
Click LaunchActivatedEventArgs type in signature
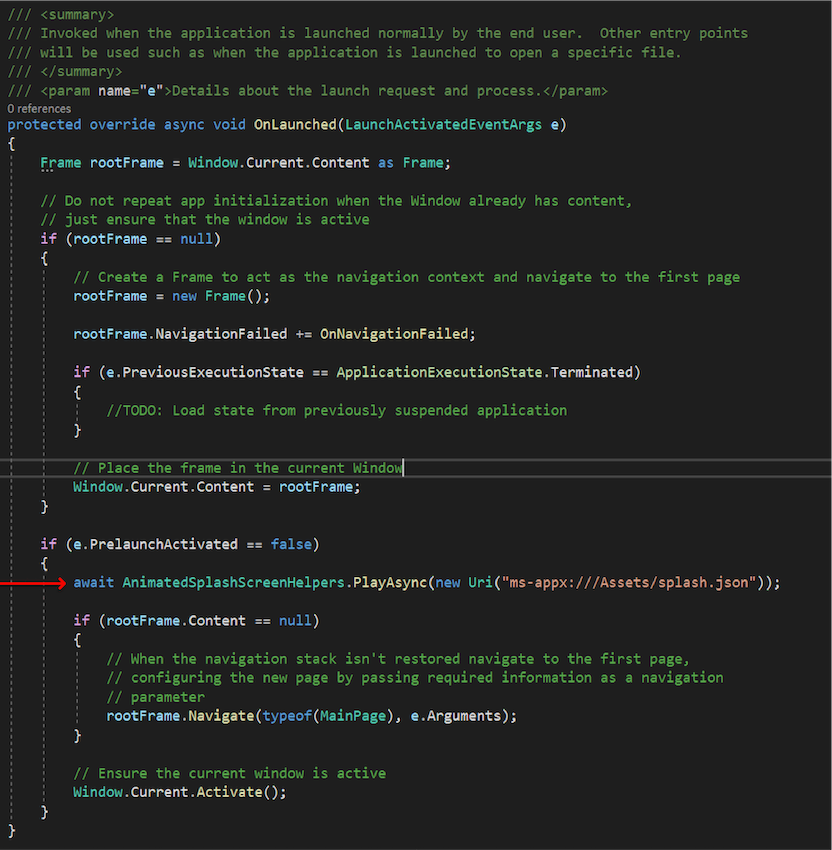(x=443, y=125)
